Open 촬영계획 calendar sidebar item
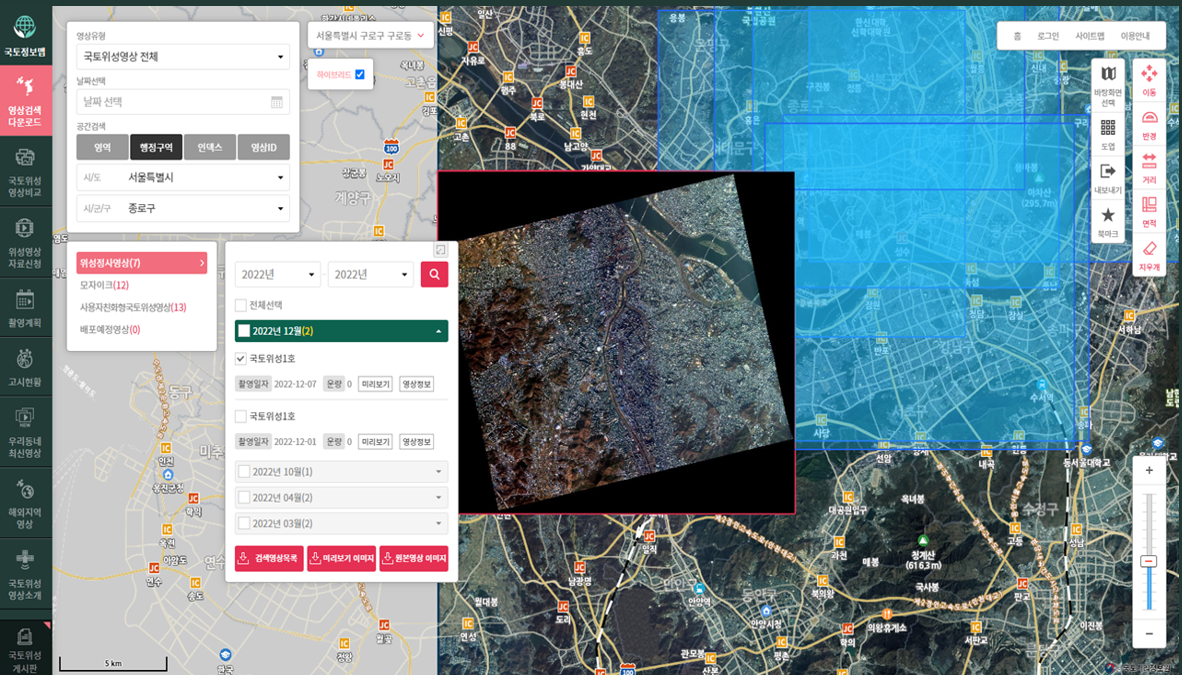The height and width of the screenshot is (675, 1182). (x=25, y=308)
